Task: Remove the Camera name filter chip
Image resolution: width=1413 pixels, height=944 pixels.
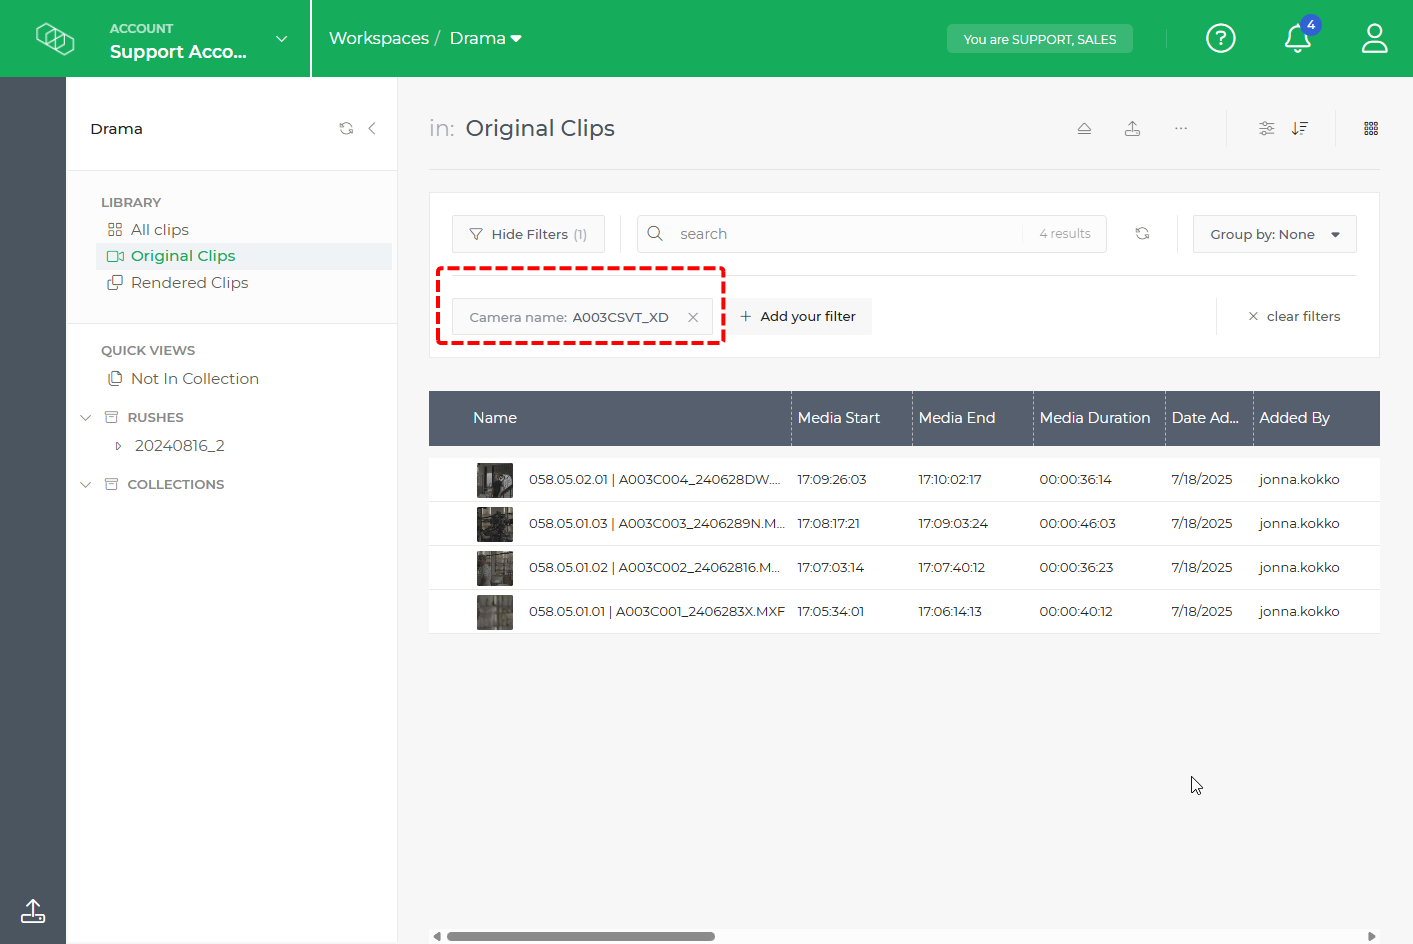Action: point(693,317)
